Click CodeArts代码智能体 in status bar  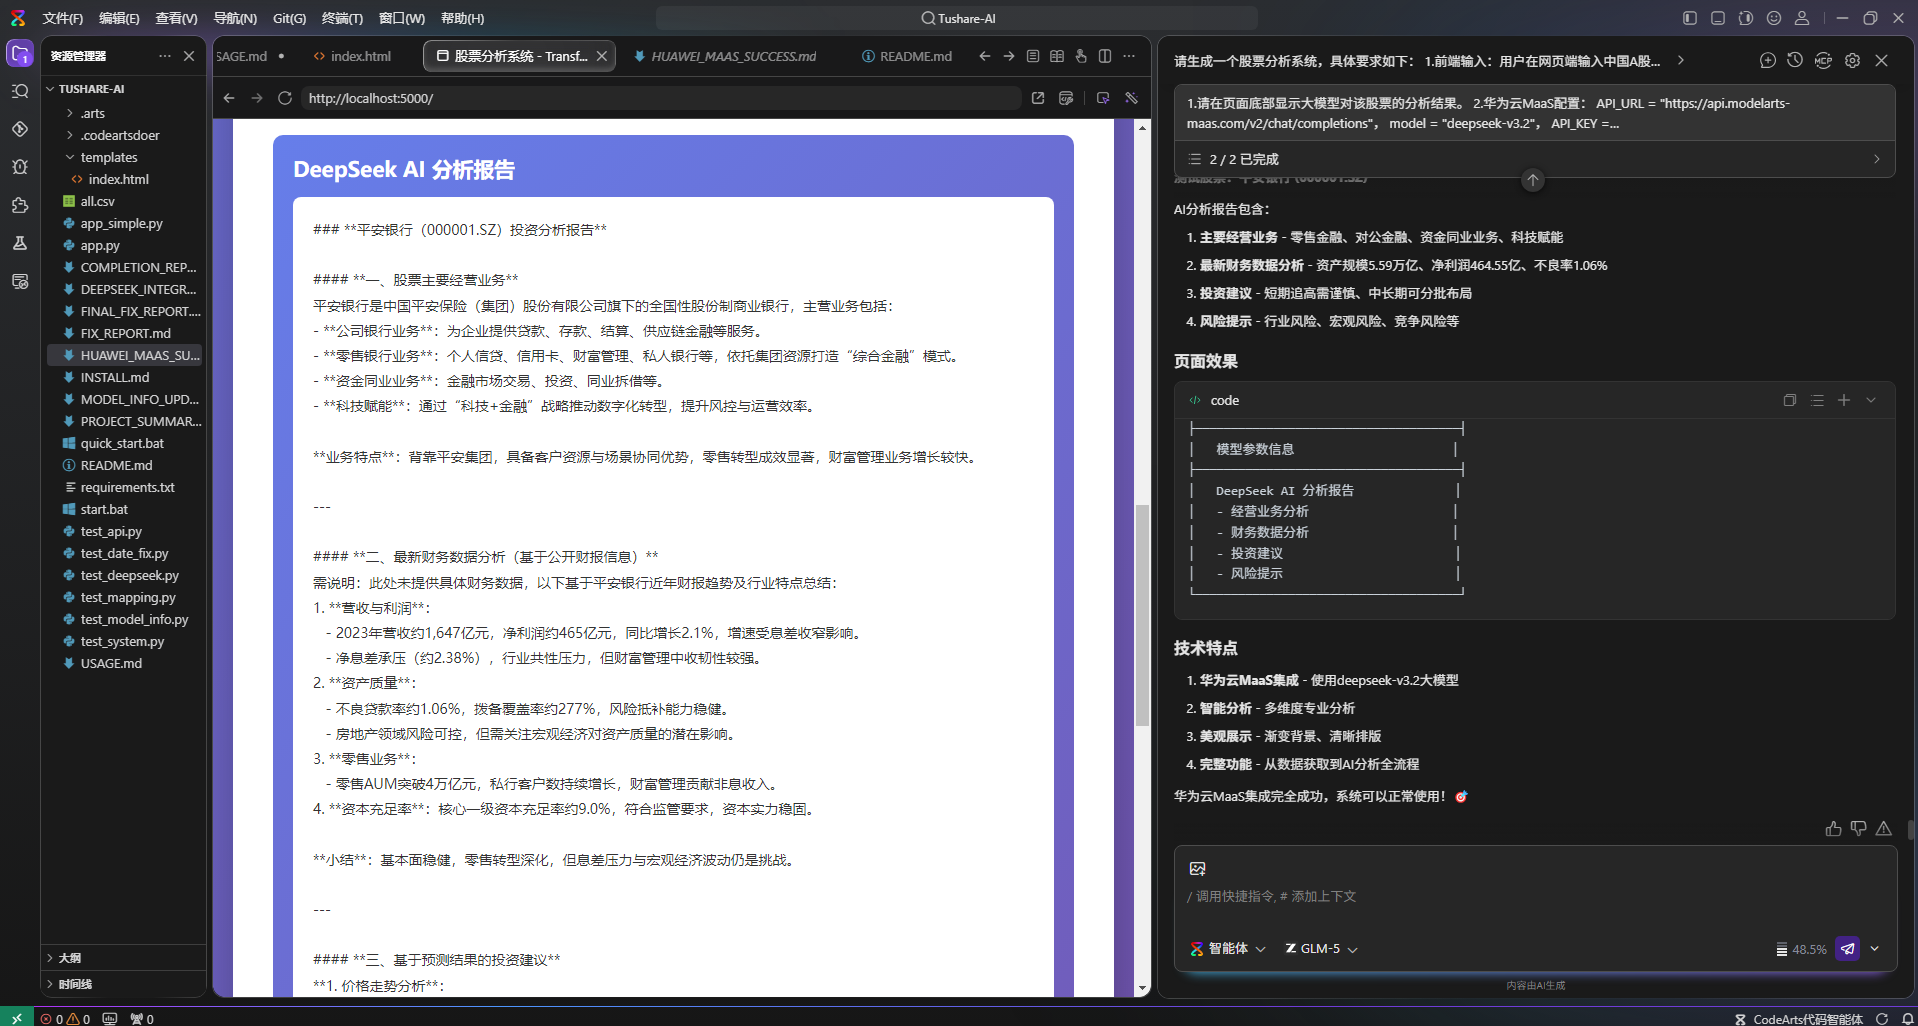point(1798,1018)
